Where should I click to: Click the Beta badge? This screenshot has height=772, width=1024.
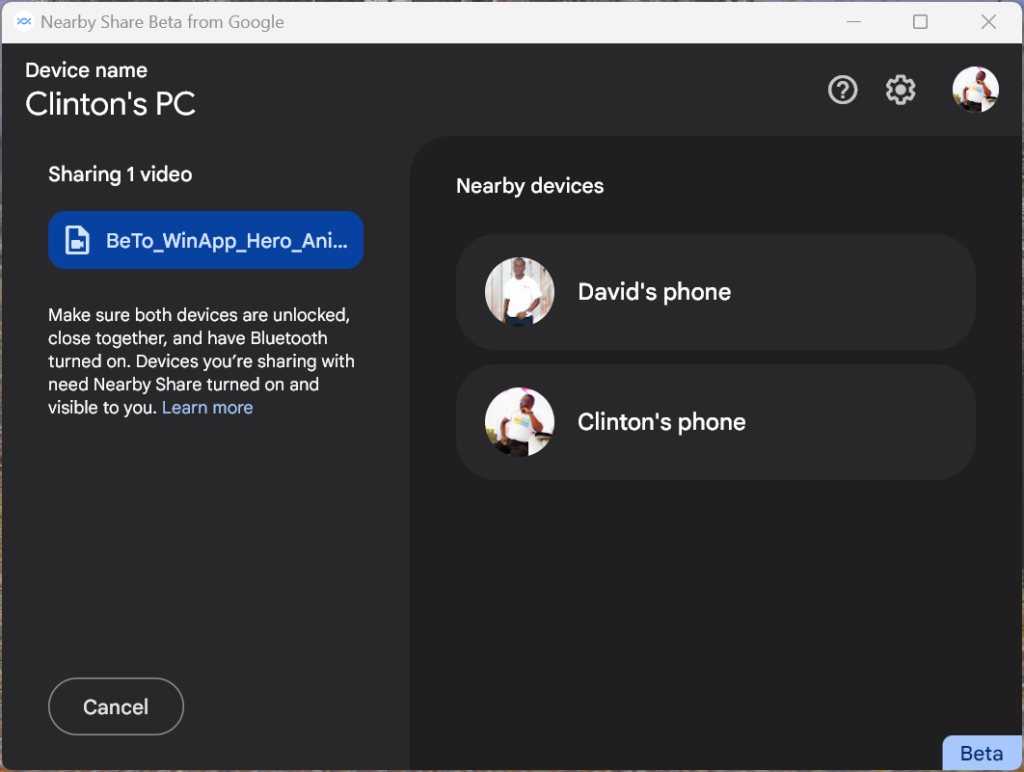click(x=982, y=753)
